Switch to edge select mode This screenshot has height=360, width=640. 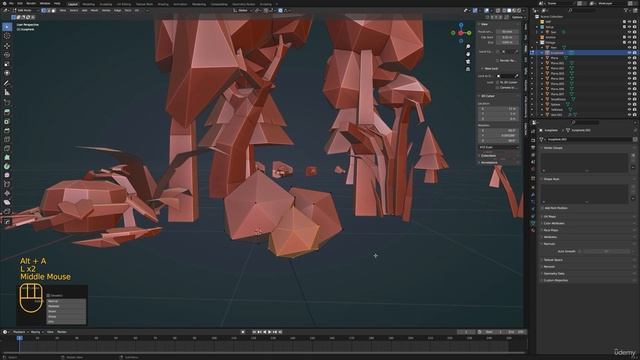point(48,10)
